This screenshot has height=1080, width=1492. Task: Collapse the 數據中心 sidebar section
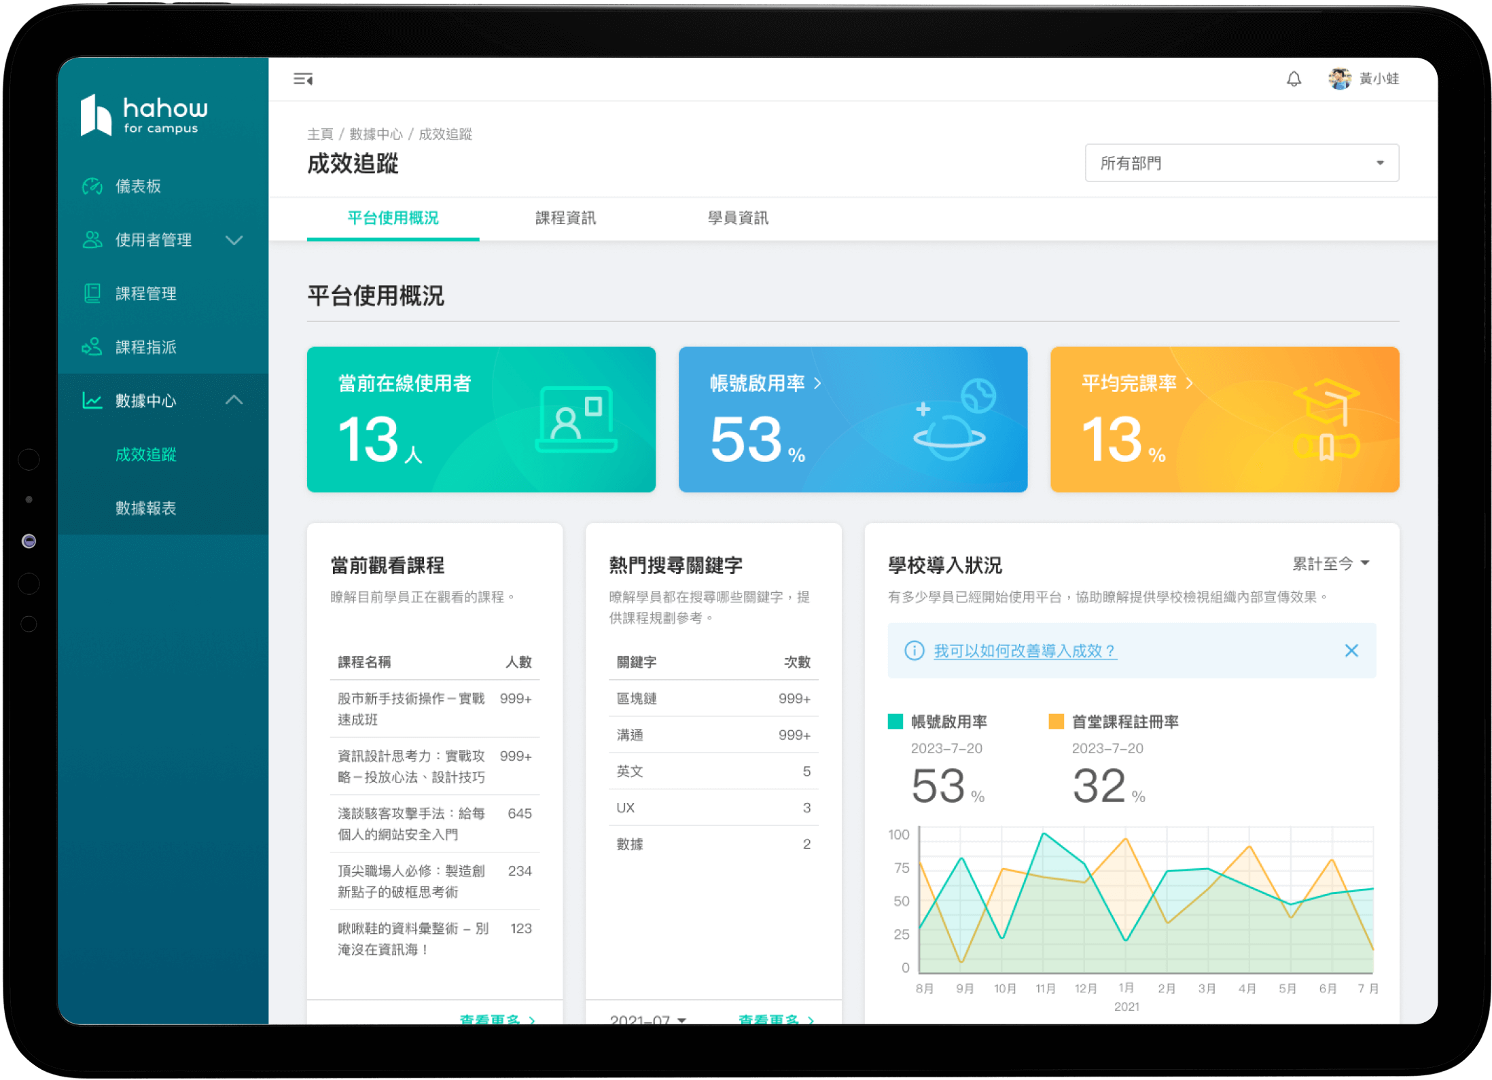click(234, 400)
